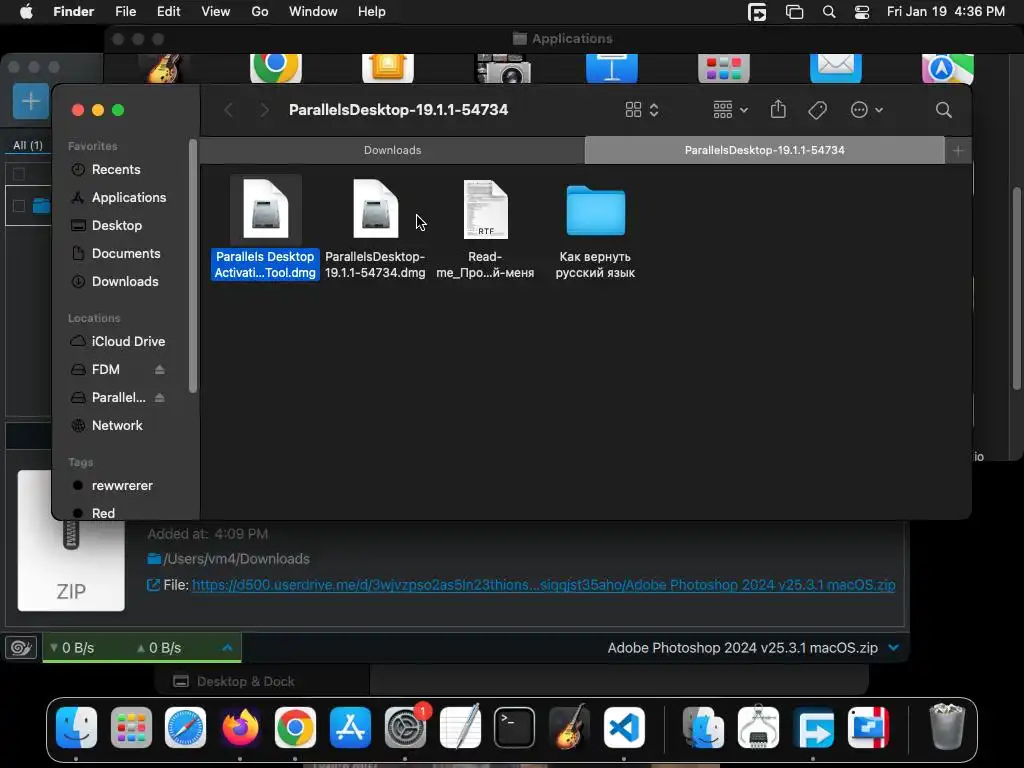
Task: Add a new Finder tab
Action: (958, 151)
